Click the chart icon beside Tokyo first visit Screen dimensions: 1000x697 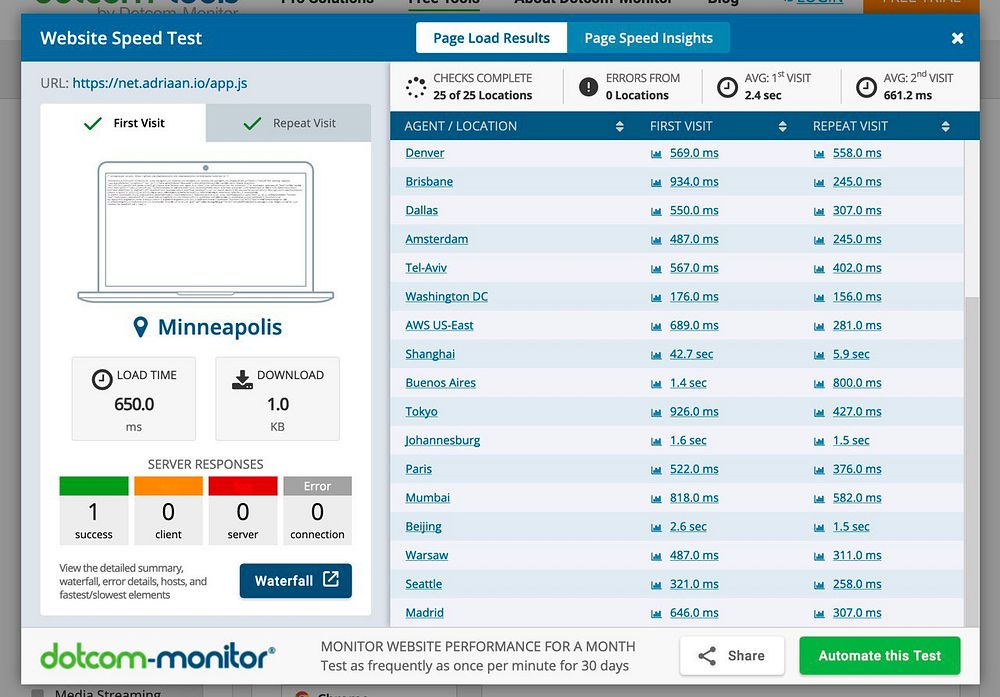click(x=656, y=412)
